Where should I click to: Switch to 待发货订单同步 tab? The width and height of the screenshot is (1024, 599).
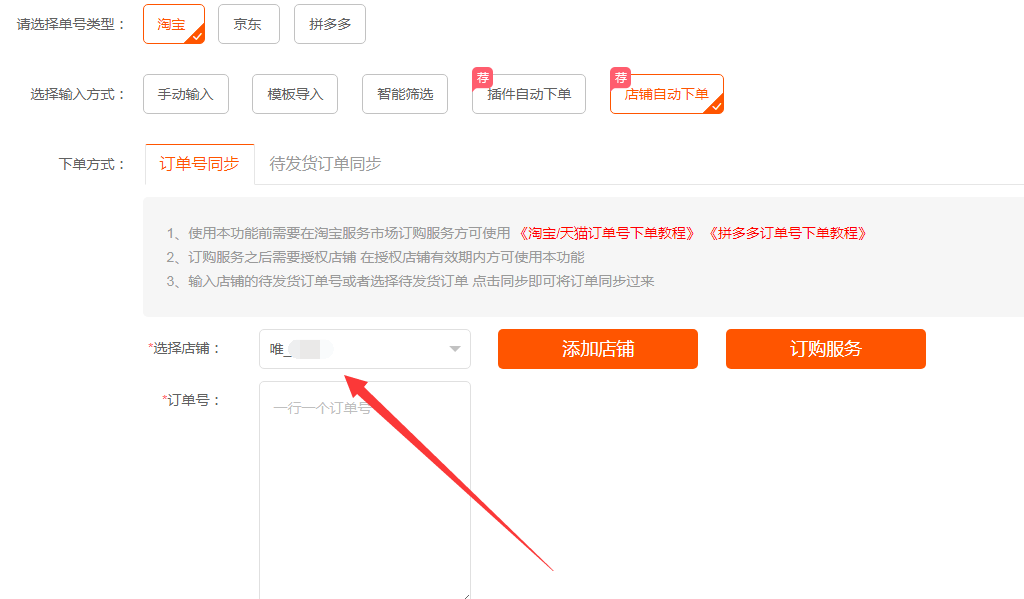[x=325, y=164]
